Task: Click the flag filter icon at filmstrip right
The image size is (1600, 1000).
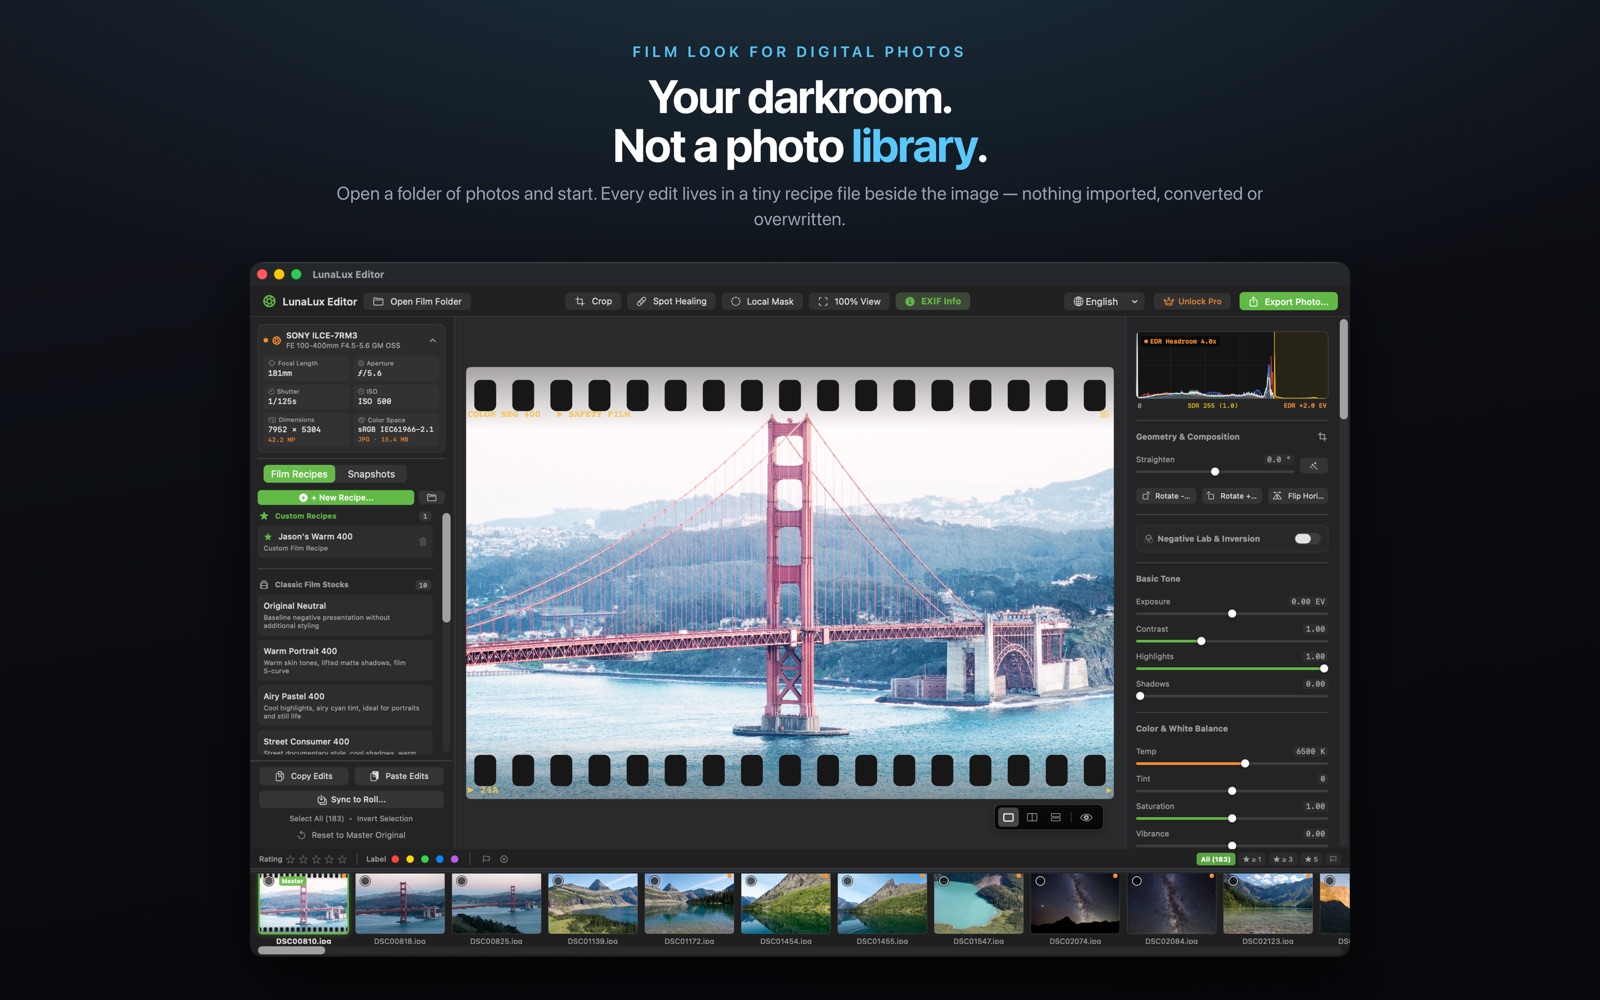Action: (x=1333, y=859)
